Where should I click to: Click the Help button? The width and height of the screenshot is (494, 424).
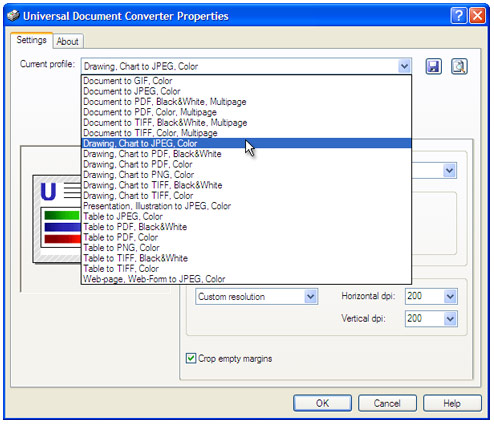click(x=452, y=403)
